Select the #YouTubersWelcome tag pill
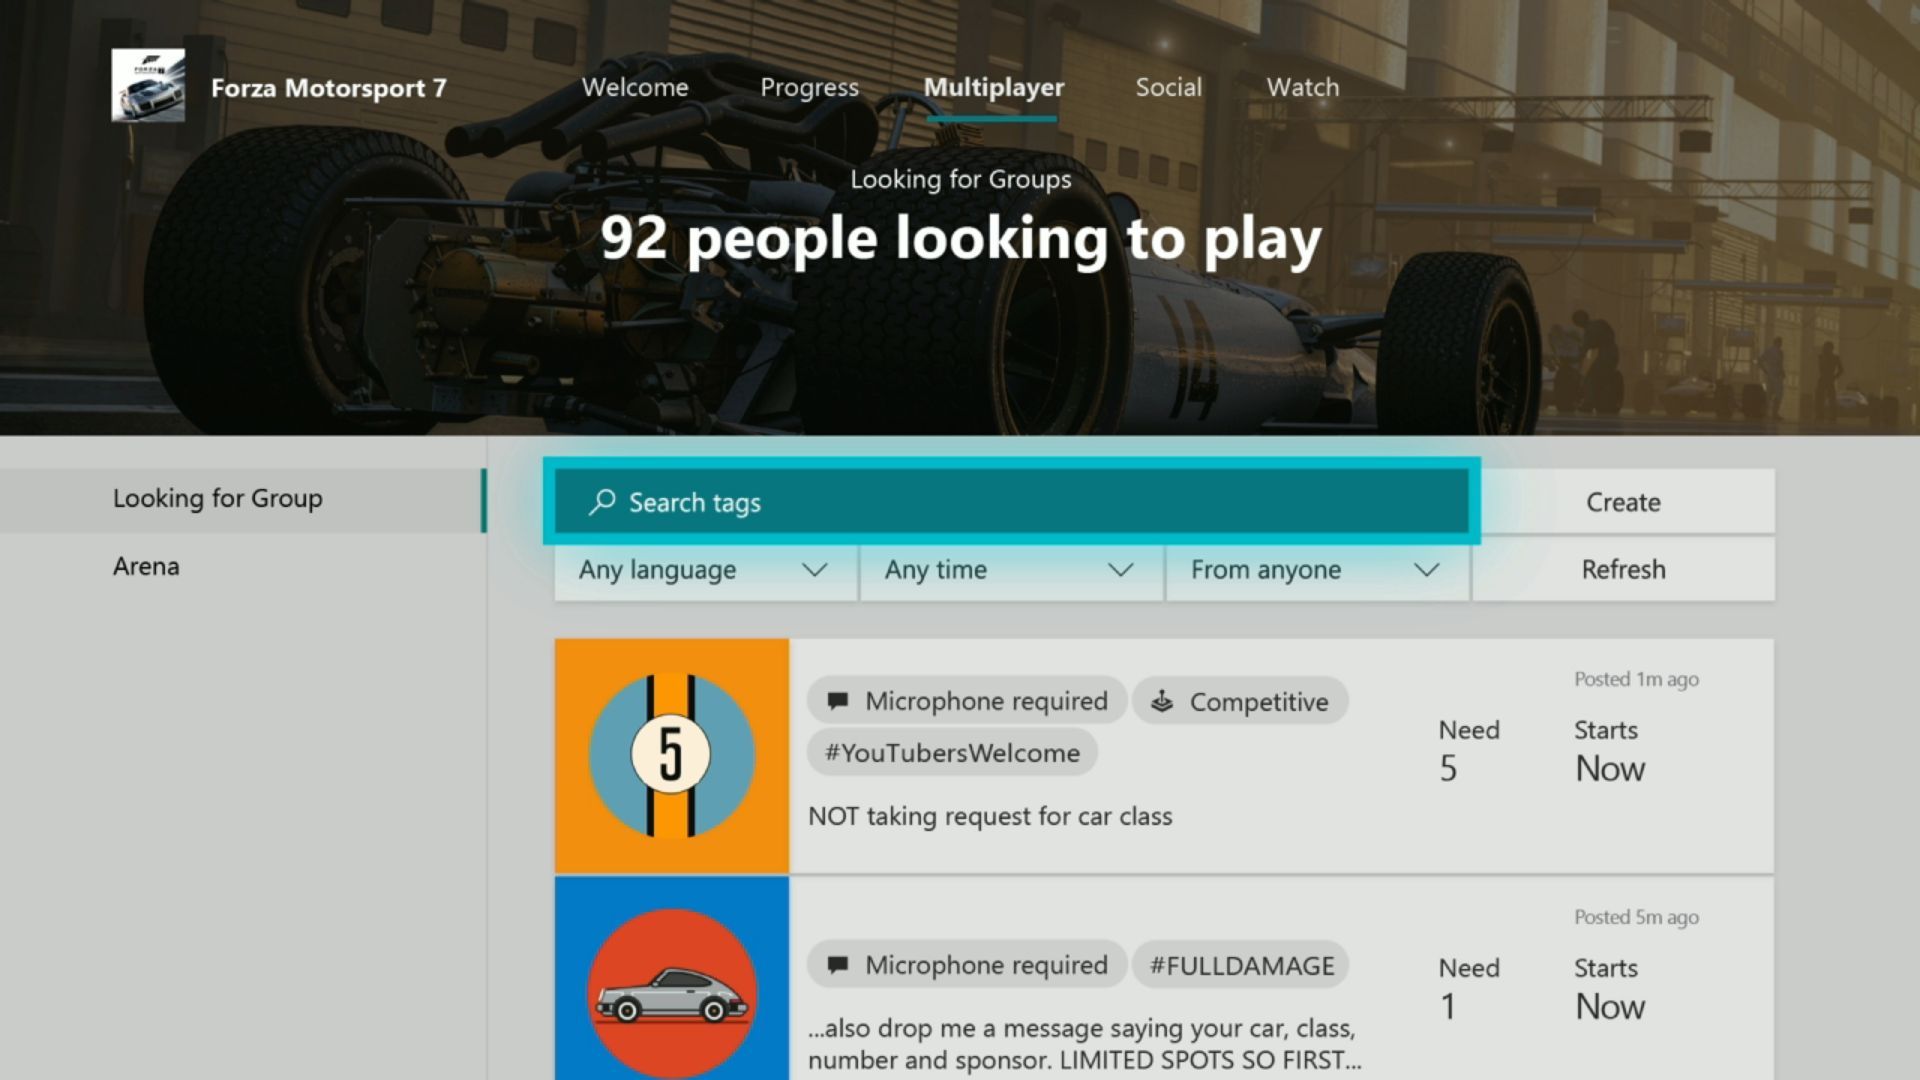1920x1080 pixels. pos(952,752)
